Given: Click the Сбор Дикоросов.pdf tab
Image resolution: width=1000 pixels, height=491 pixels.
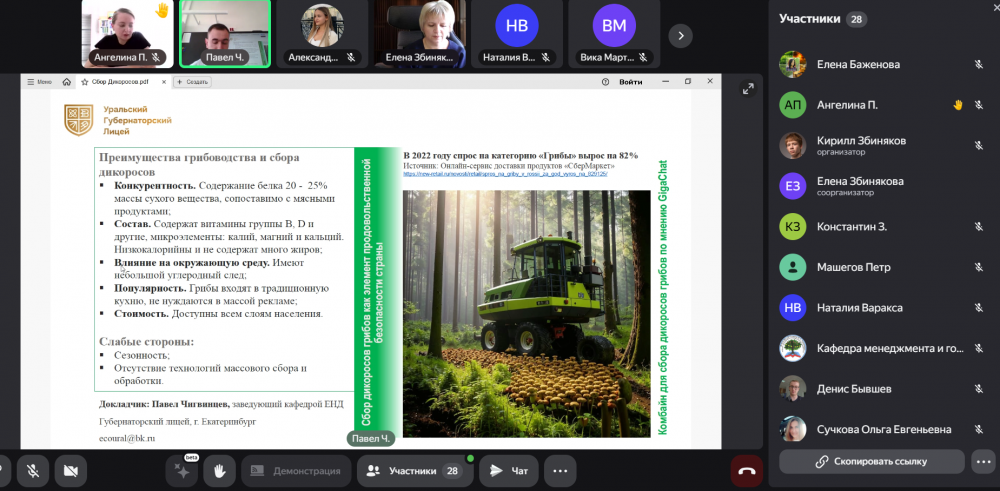Looking at the screenshot, I should click(120, 82).
